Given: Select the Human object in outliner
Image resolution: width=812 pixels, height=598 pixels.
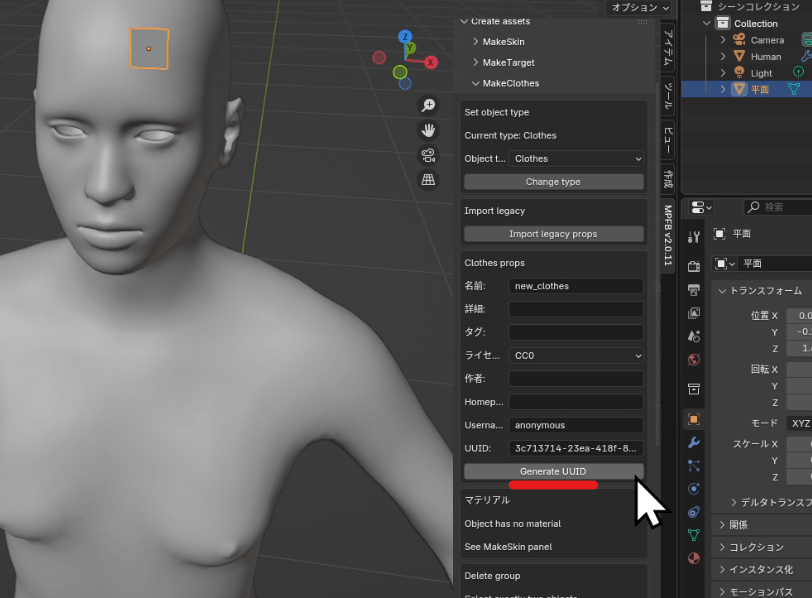Looking at the screenshot, I should tap(766, 57).
